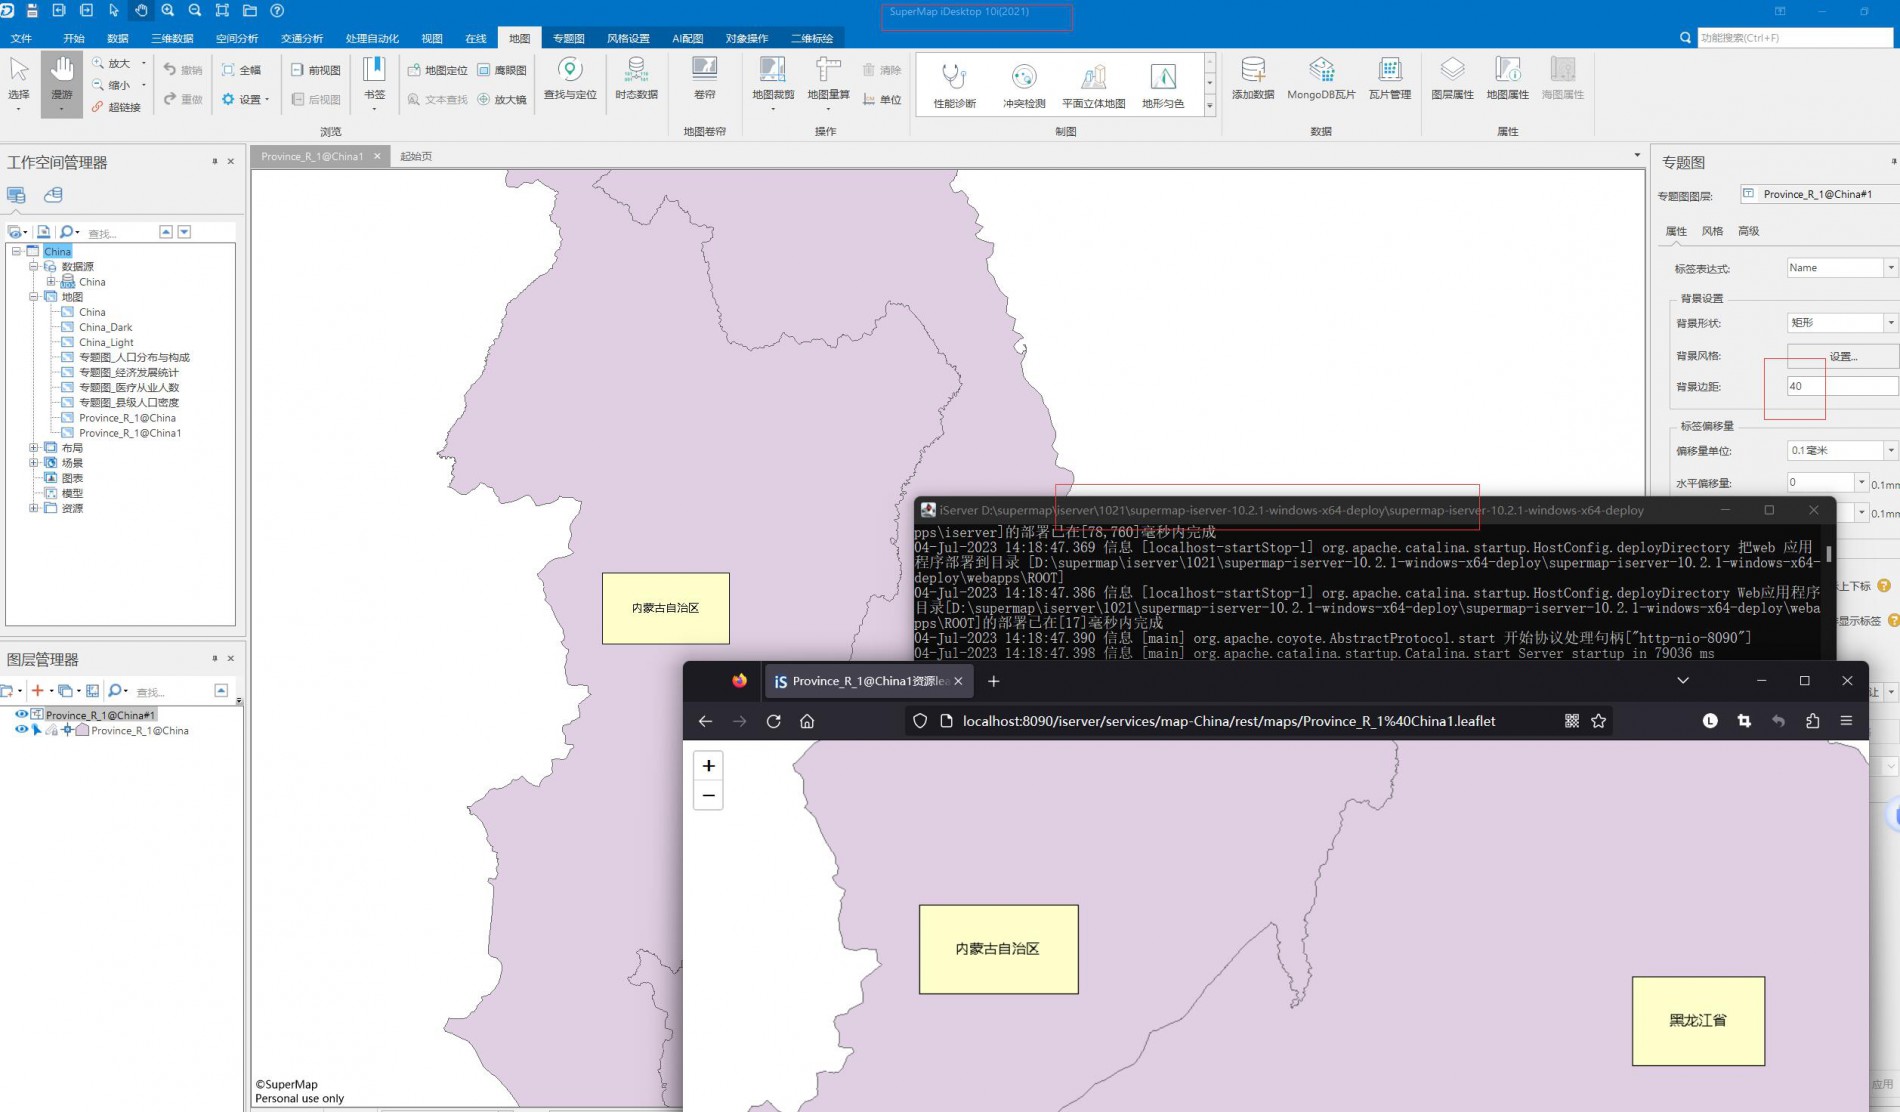Viewport: 1900px width, 1112px height.
Task: Expand the 场景 tree node
Action: (x=34, y=463)
